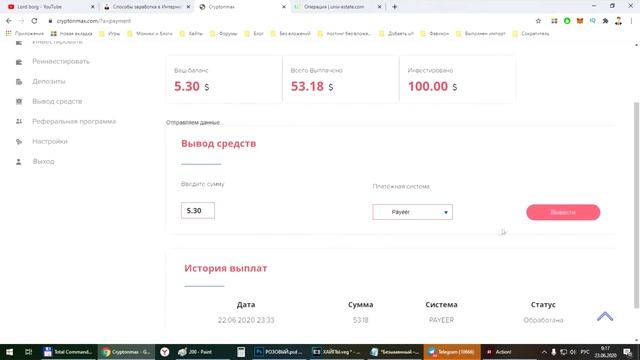Open the Windows notification center
The image size is (640, 360).
(628, 352)
